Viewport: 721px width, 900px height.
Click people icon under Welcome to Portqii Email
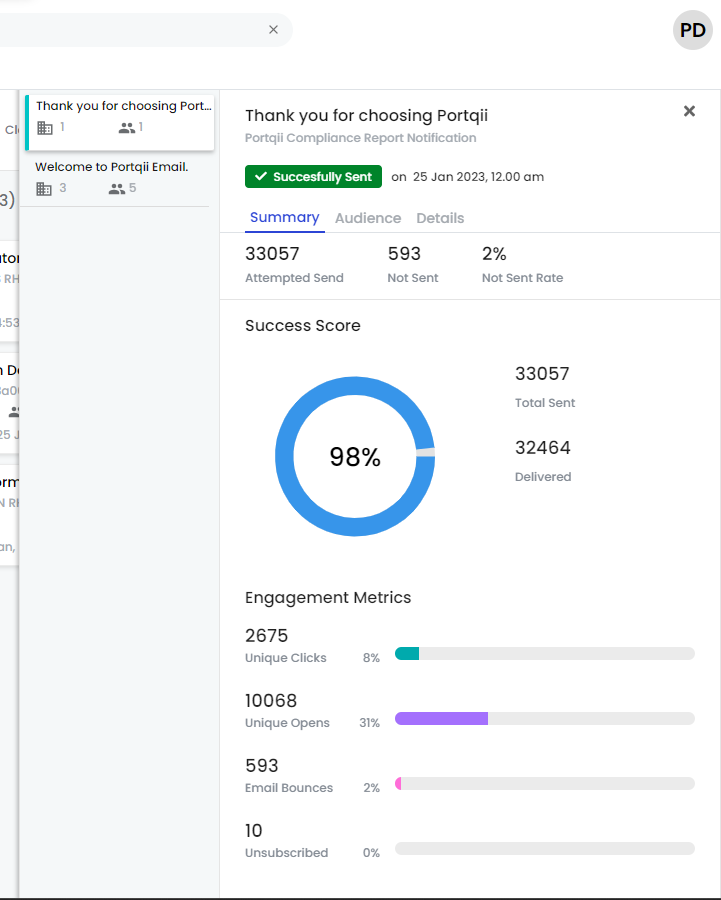[x=116, y=189]
